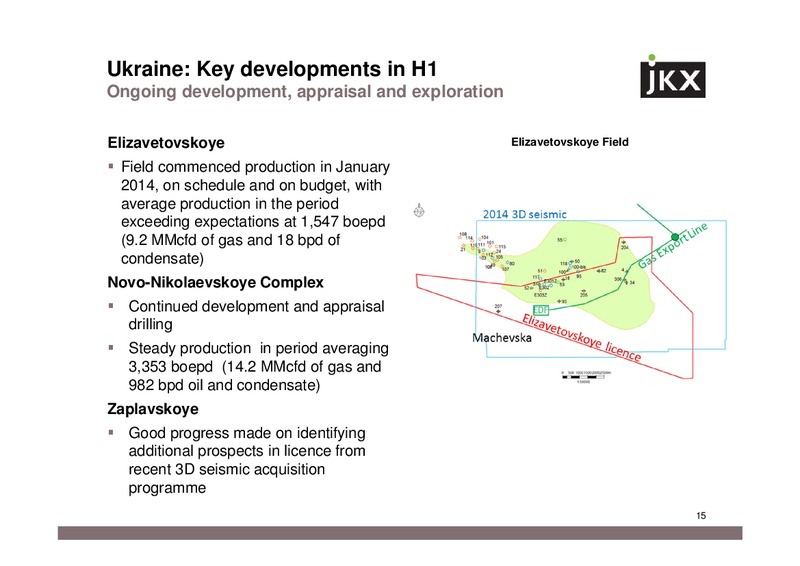Click the green EDF box on map
This screenshot has width=800, height=566.
(x=540, y=310)
